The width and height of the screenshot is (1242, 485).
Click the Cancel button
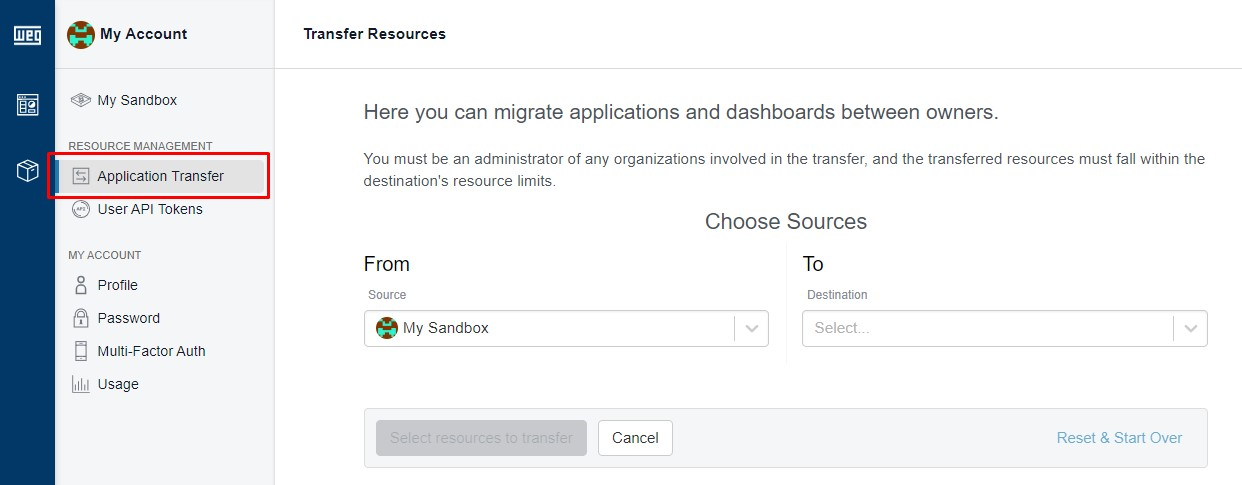pos(635,438)
